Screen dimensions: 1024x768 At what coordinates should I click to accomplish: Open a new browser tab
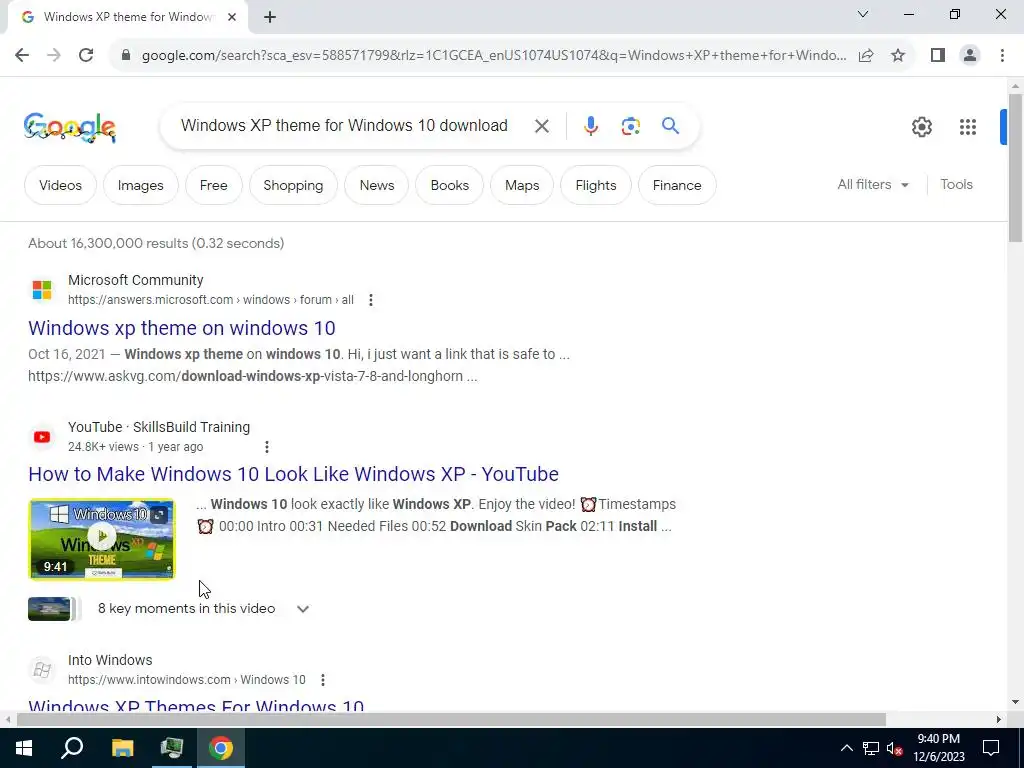[270, 17]
